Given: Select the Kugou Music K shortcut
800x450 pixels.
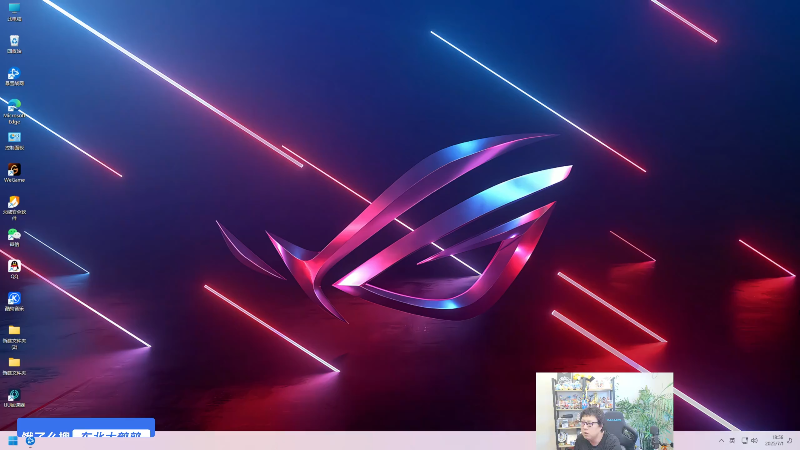Looking at the screenshot, I should click(x=14, y=302).
